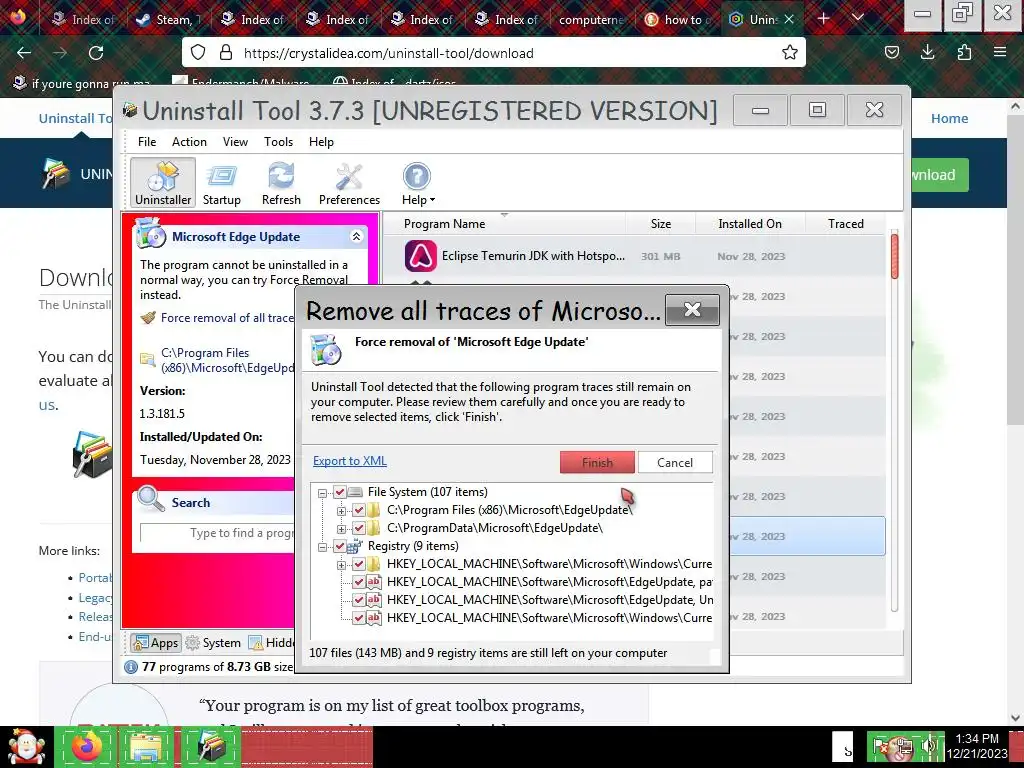Image resolution: width=1024 pixels, height=768 pixels.
Task: Collapse the File System tree node
Action: (323, 493)
